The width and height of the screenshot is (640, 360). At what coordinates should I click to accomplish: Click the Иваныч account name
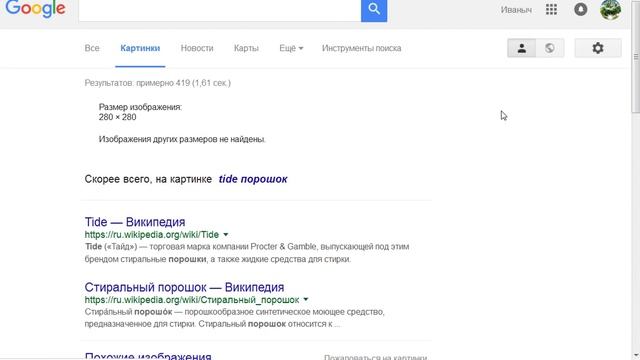516,10
